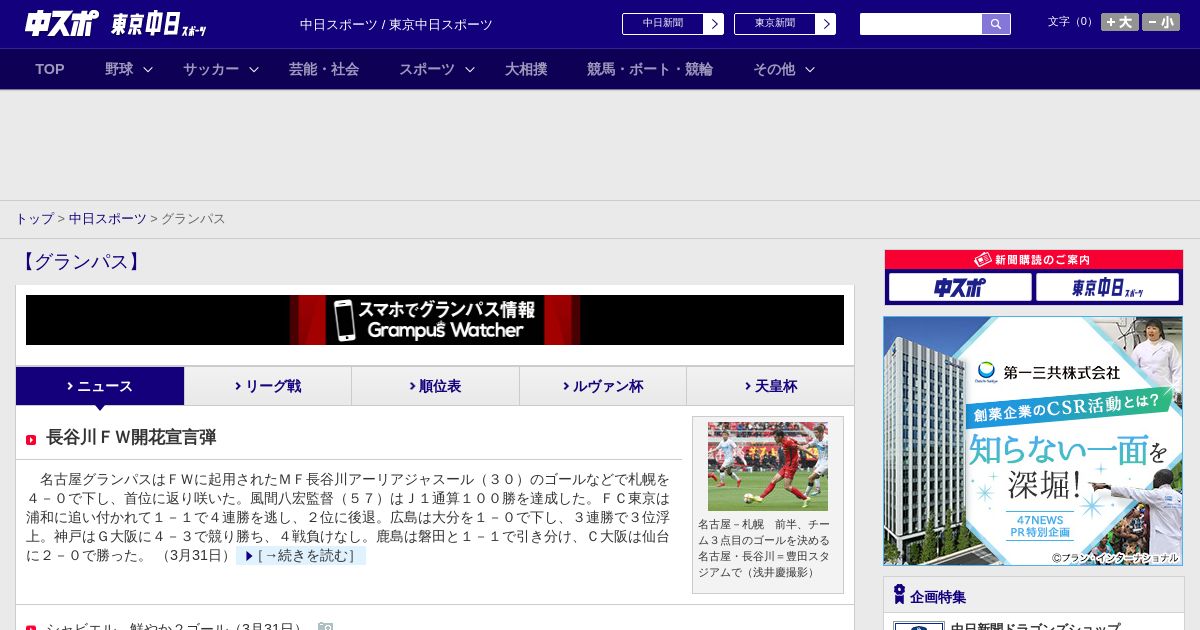Expand the スポーツ dropdown chevron

pos(470,69)
